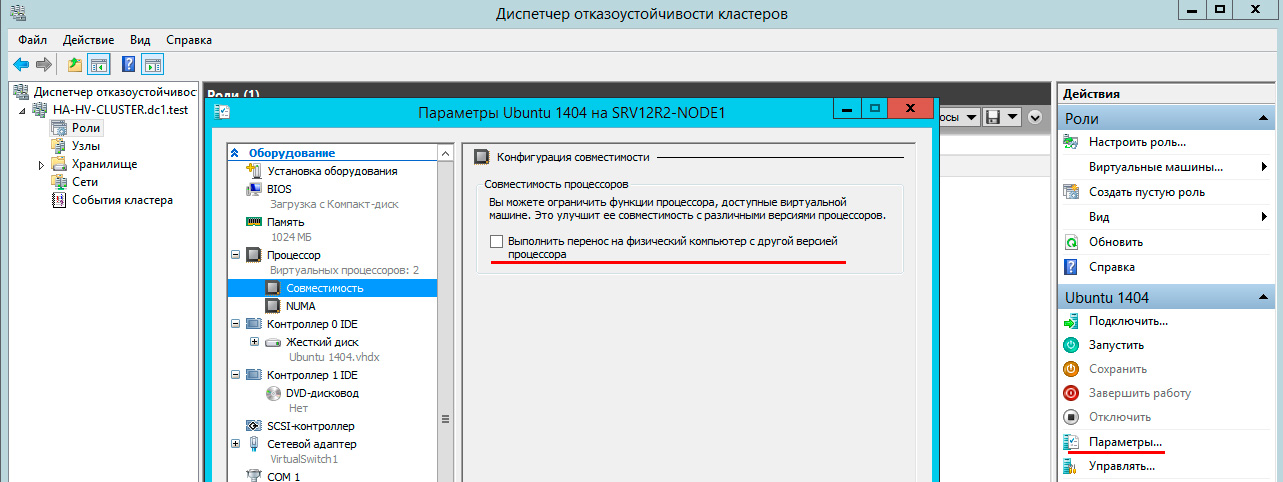Click the Ubuntu 1404.vhdx text under Жесткий диск
This screenshot has height=482, width=1283.
point(334,358)
